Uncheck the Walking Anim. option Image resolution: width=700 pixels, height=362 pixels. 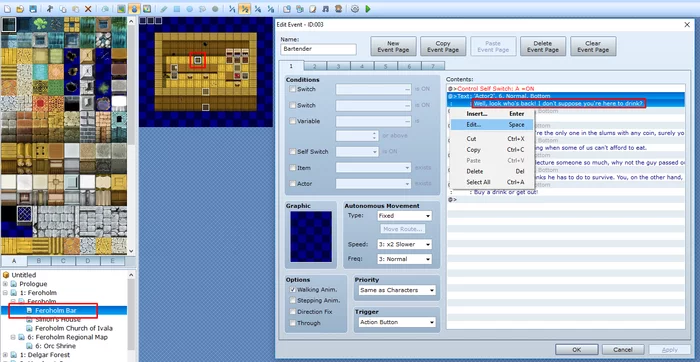pos(293,290)
